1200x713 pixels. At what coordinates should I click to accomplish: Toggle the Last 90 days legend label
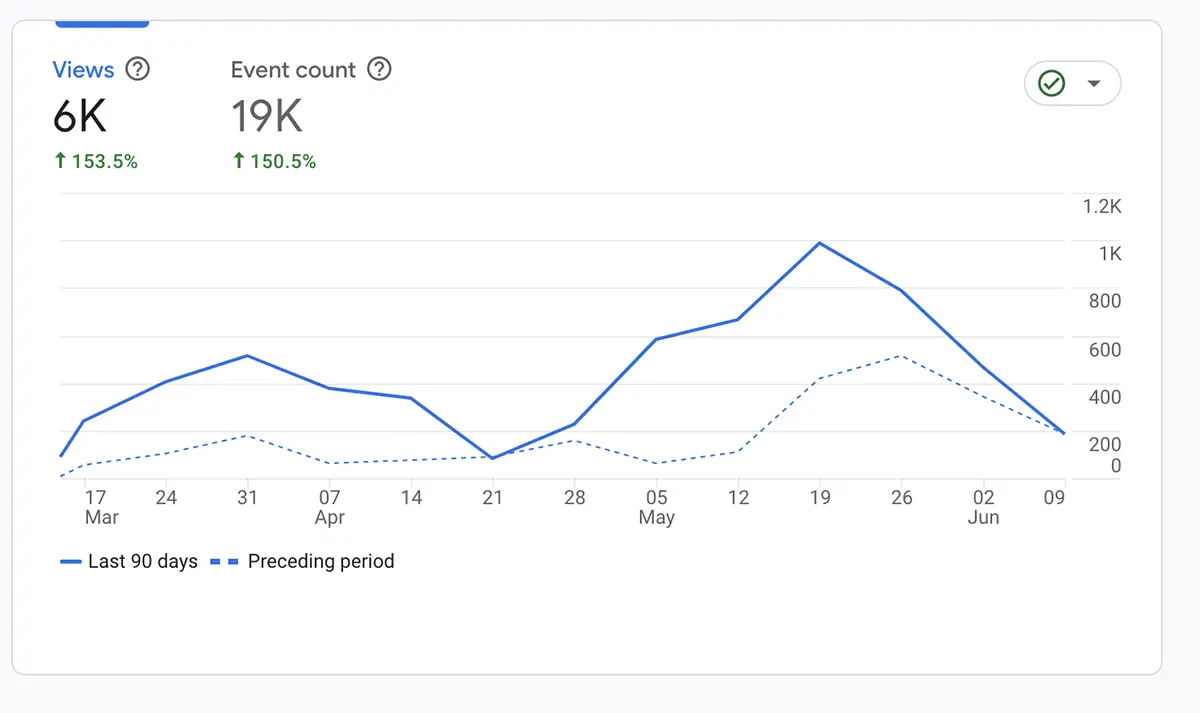143,562
